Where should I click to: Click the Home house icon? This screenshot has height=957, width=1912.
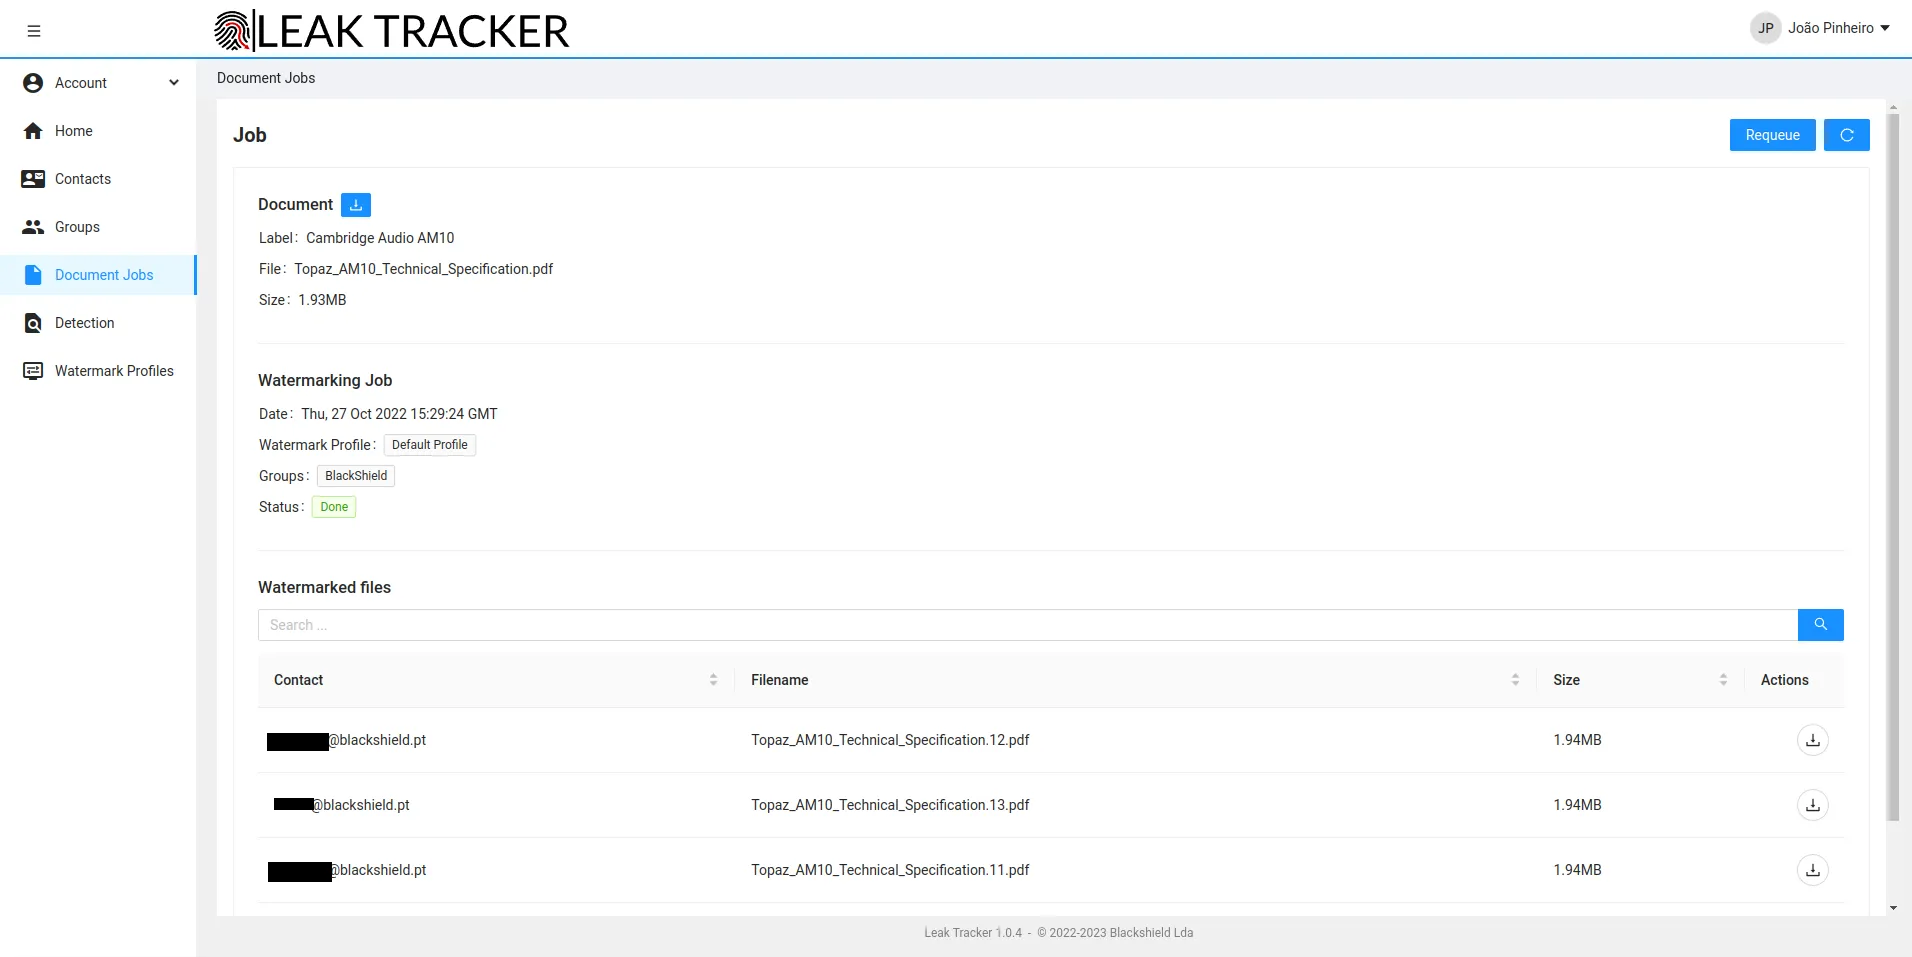pyautogui.click(x=33, y=131)
